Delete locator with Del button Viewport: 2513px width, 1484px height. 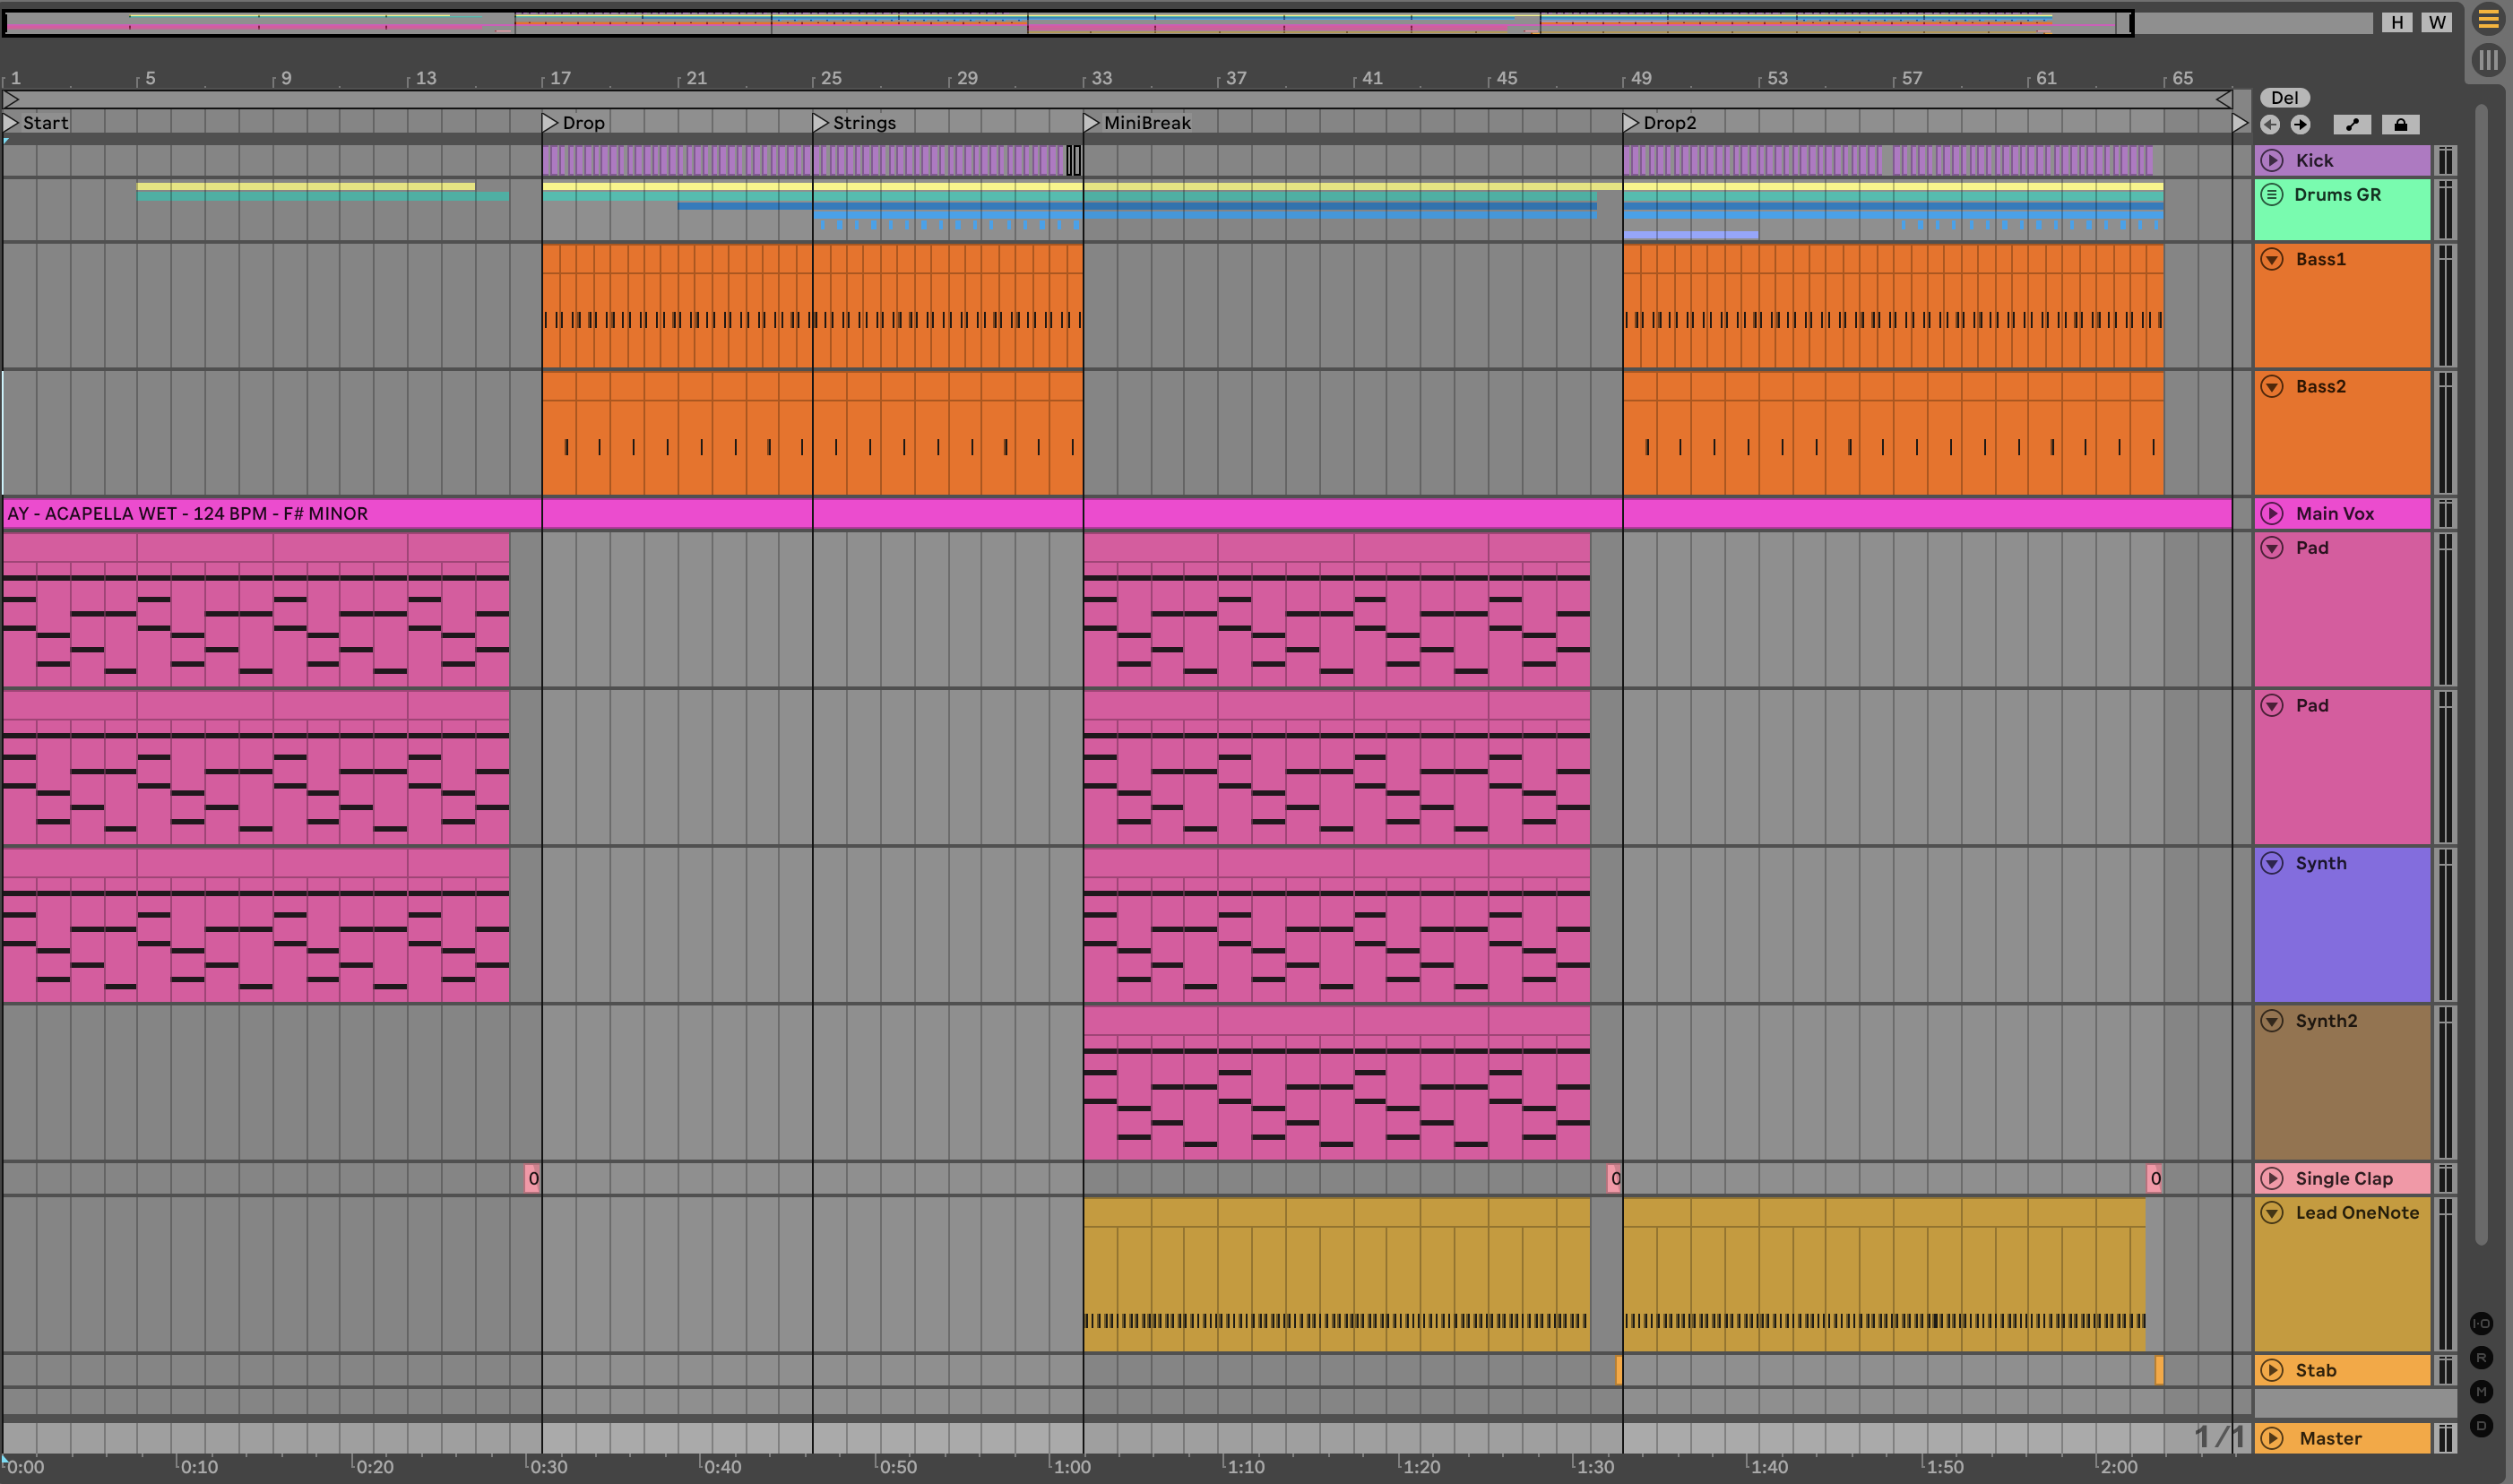tap(2284, 98)
